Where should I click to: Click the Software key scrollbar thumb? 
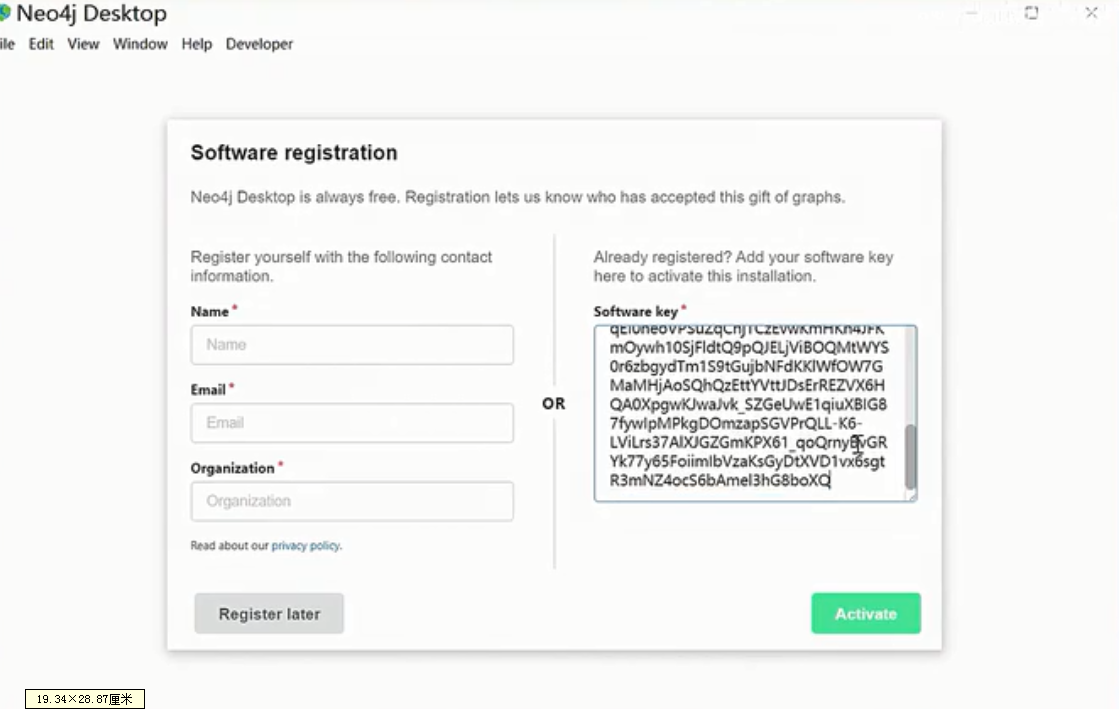pyautogui.click(x=910, y=456)
